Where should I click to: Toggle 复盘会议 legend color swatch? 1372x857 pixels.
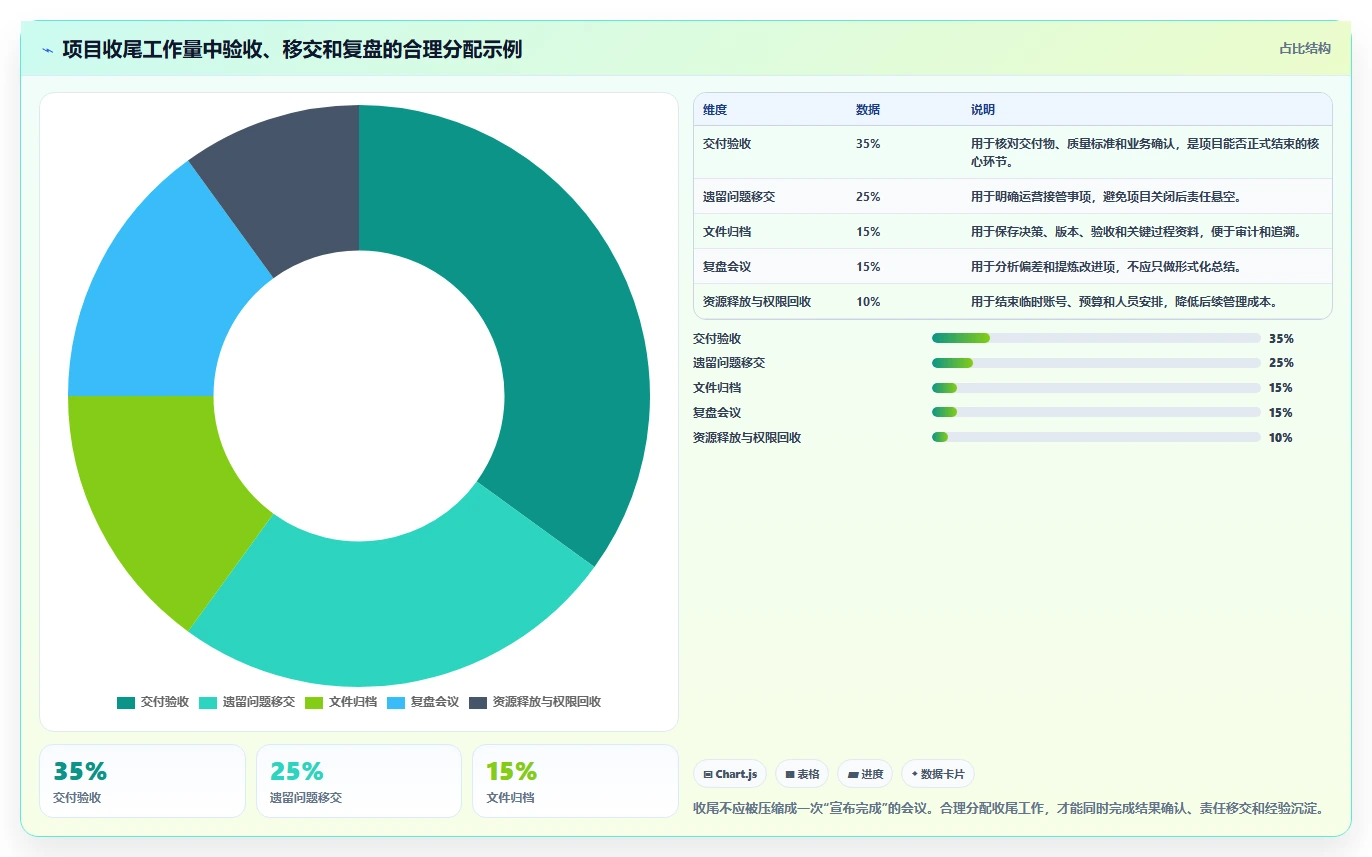(396, 702)
